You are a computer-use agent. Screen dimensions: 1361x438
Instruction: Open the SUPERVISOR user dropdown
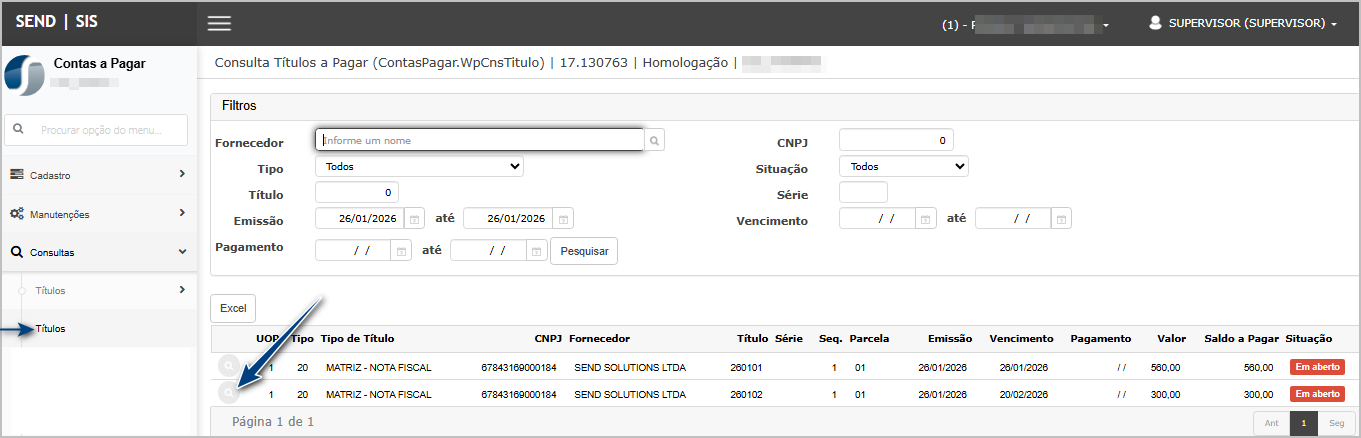pyautogui.click(x=1243, y=23)
